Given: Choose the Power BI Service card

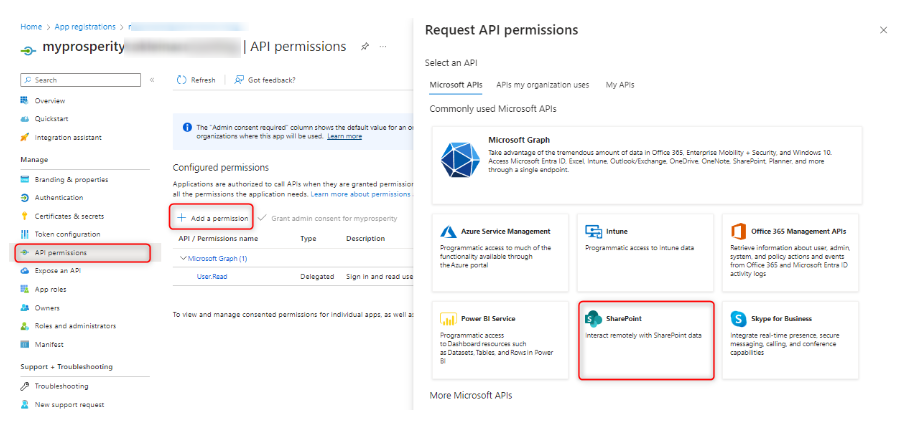Looking at the screenshot, I should click(x=500, y=340).
